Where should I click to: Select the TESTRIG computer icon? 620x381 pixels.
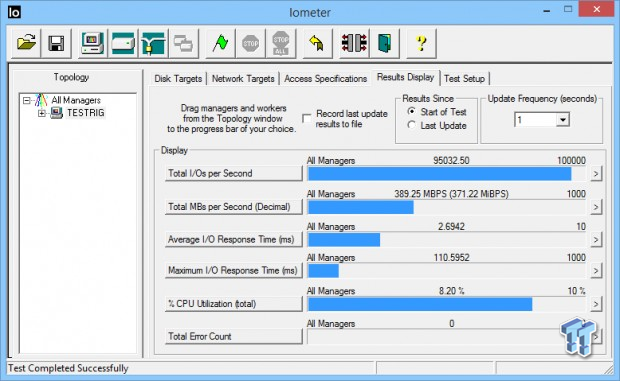[57, 113]
